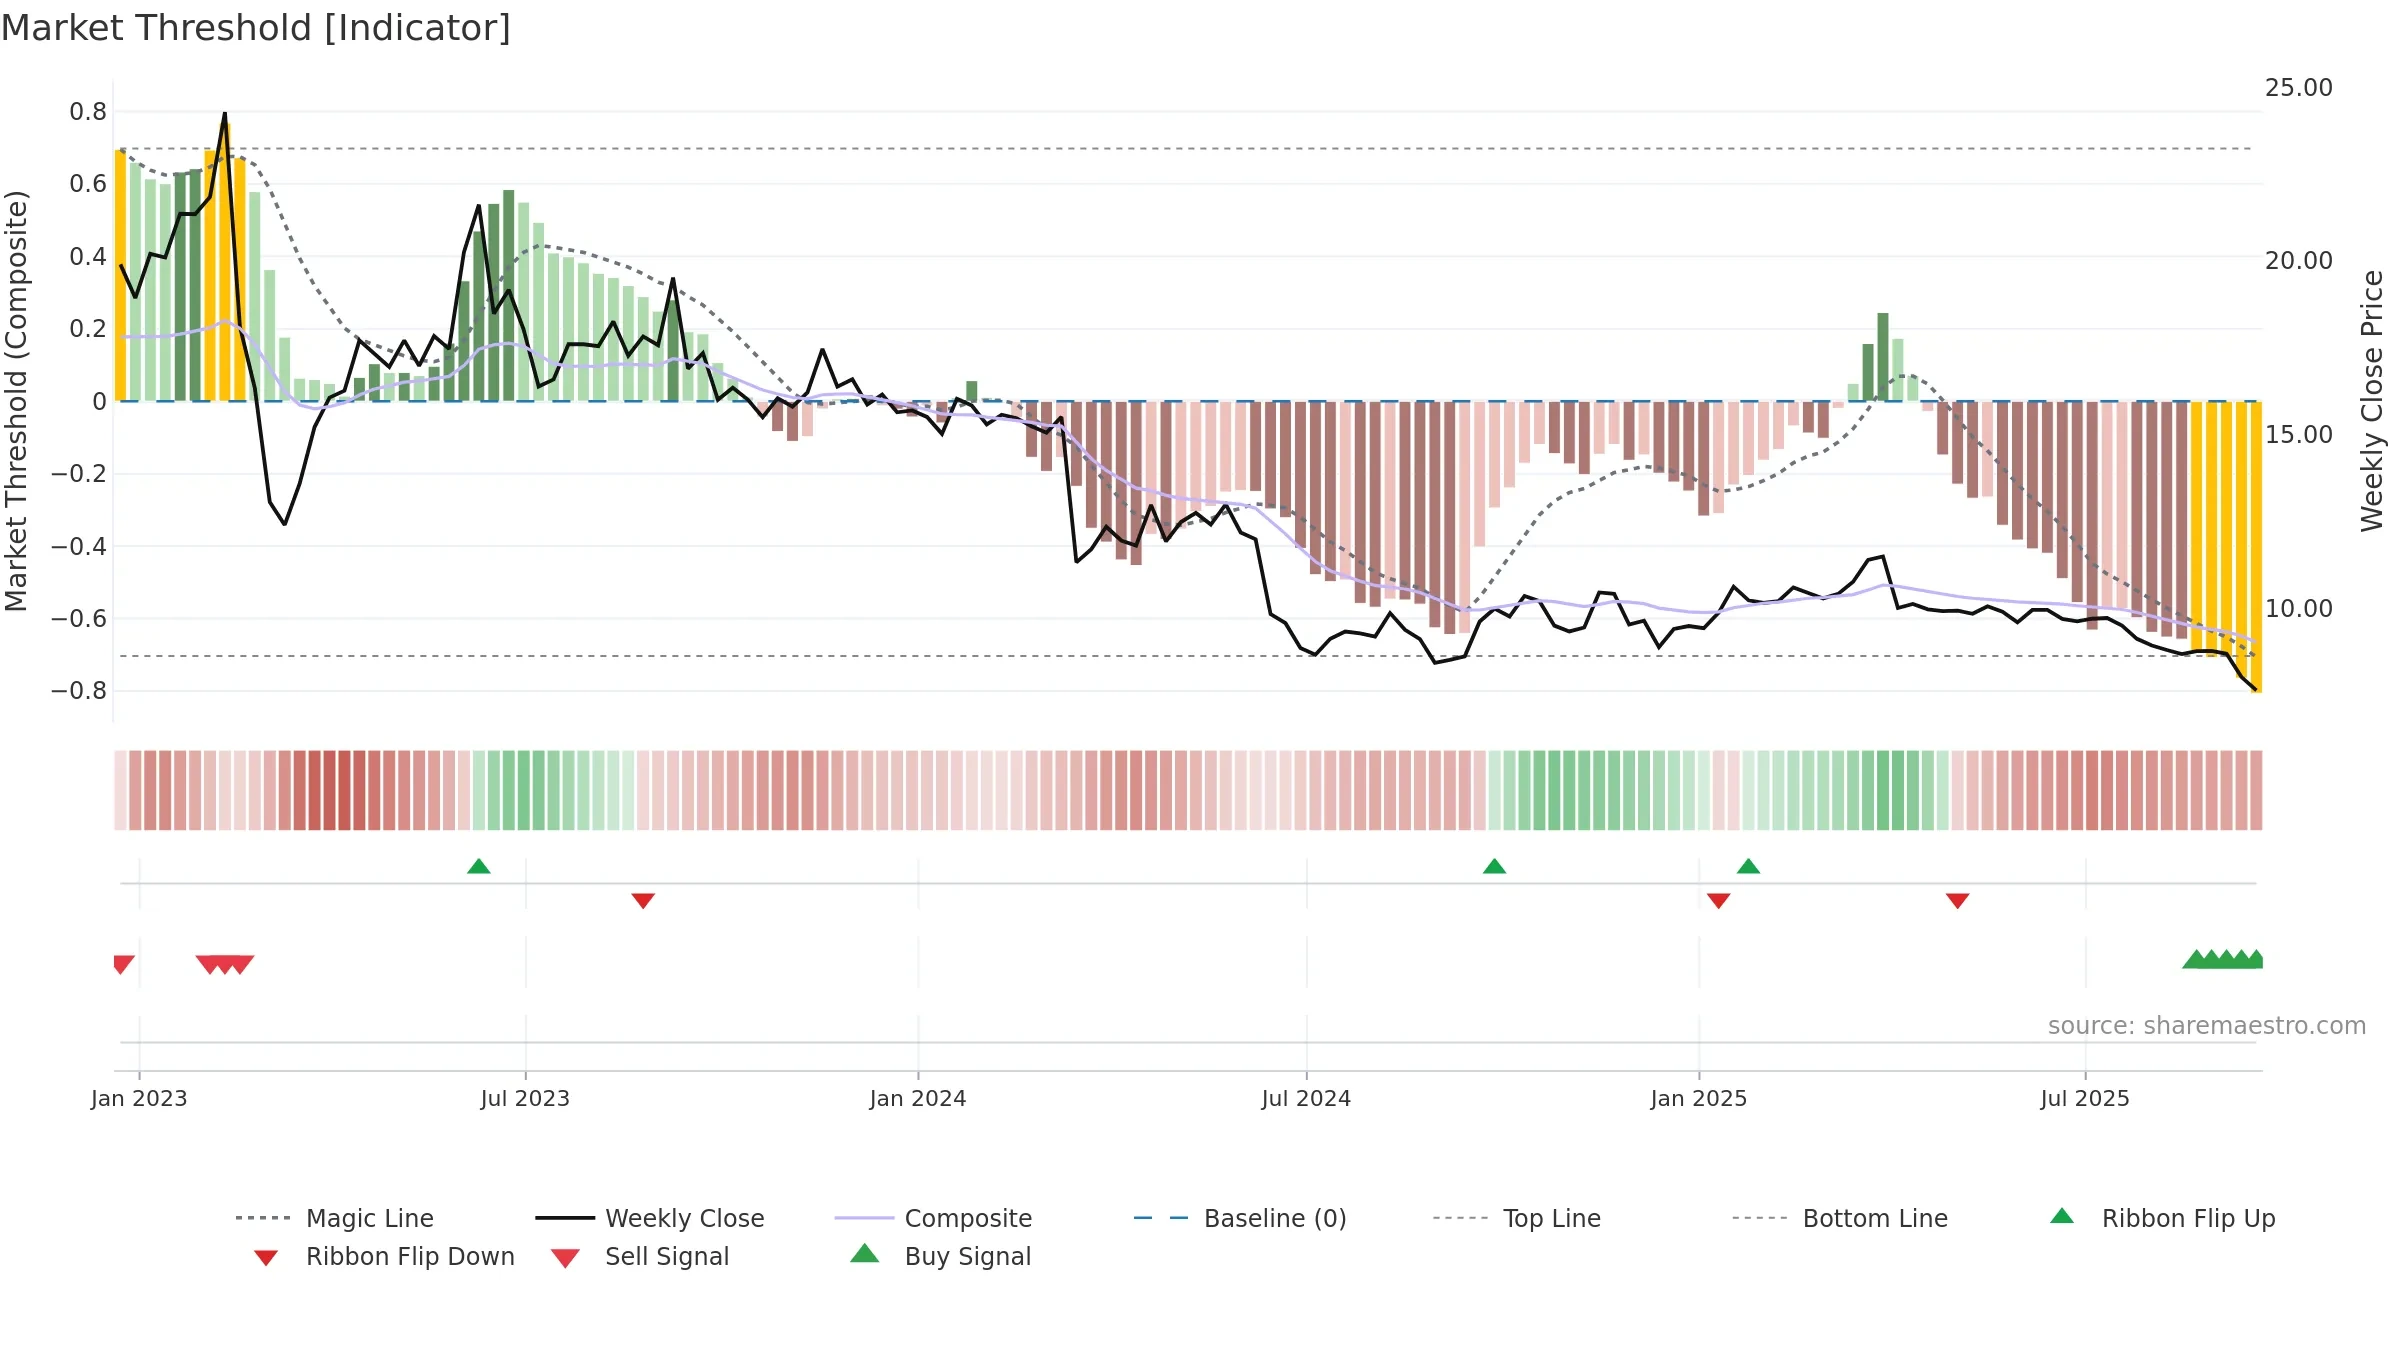
Task: Click the tallest dark green bar near April 2025
Action: [1883, 357]
